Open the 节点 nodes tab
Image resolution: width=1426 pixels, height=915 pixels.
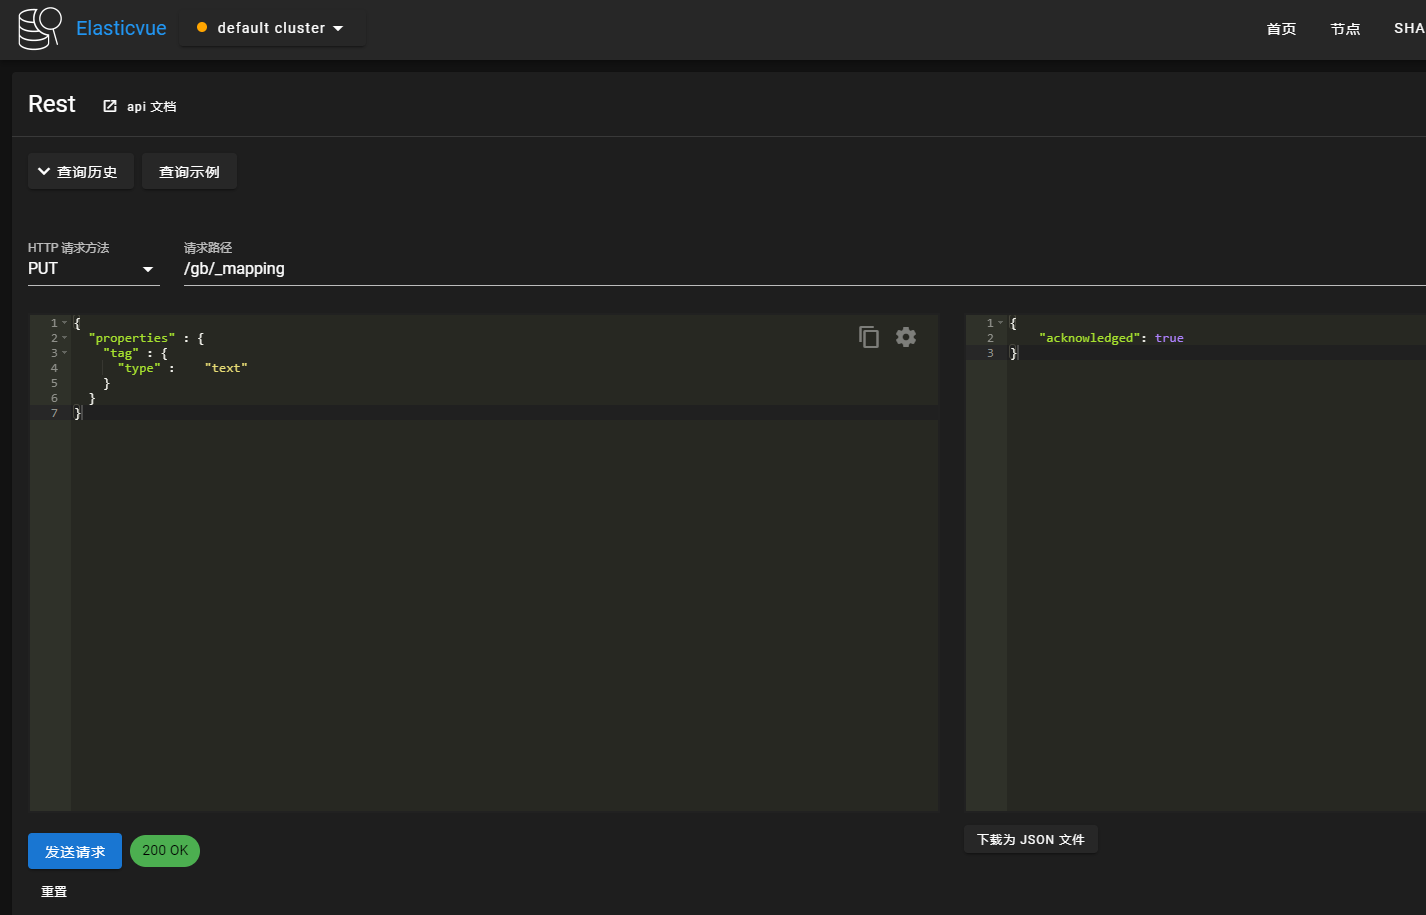pos(1345,29)
